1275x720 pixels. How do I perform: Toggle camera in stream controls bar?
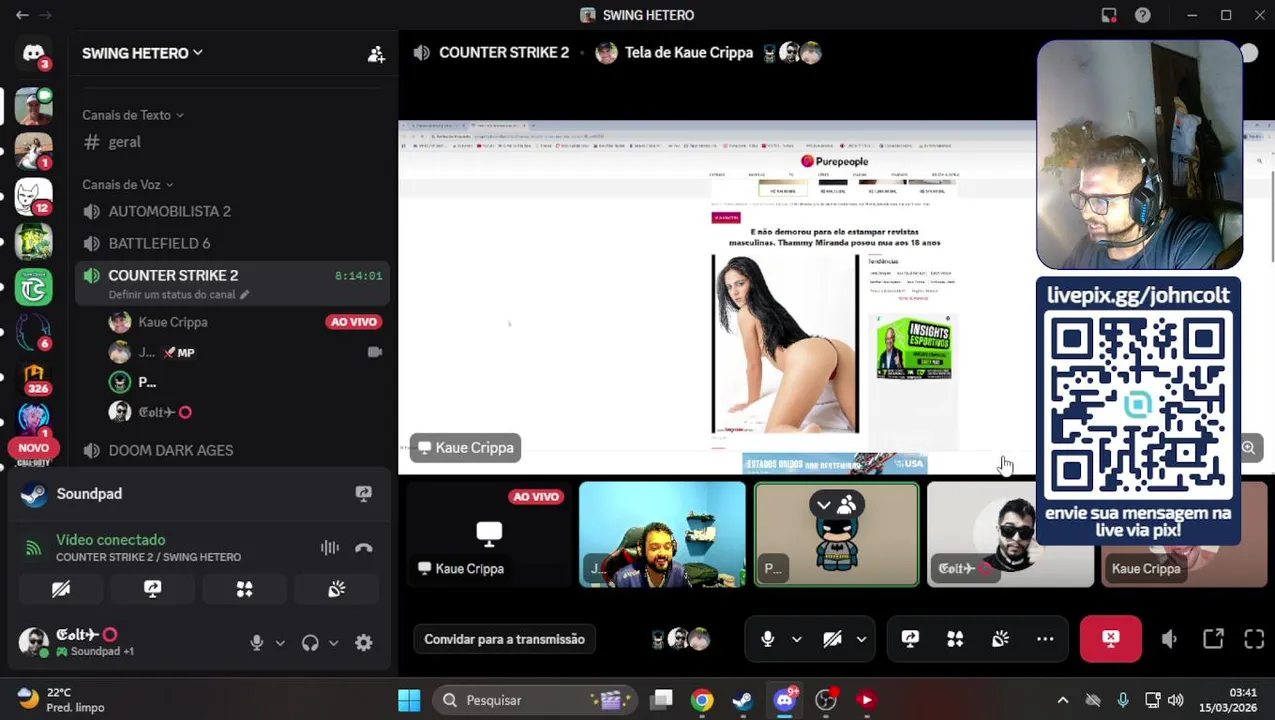coord(832,639)
